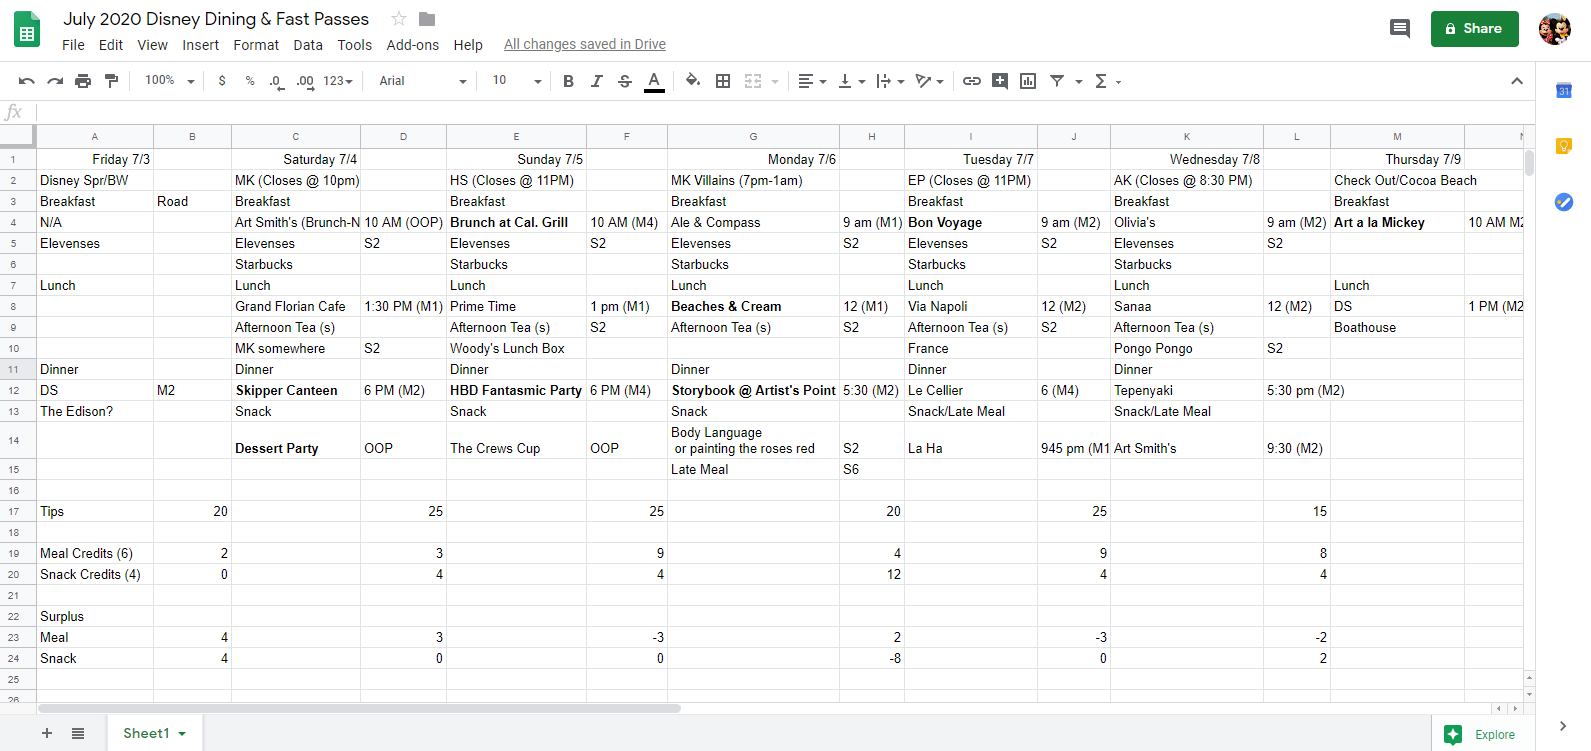
Task: Open text rotation dropdown
Action: pyautogui.click(x=929, y=81)
